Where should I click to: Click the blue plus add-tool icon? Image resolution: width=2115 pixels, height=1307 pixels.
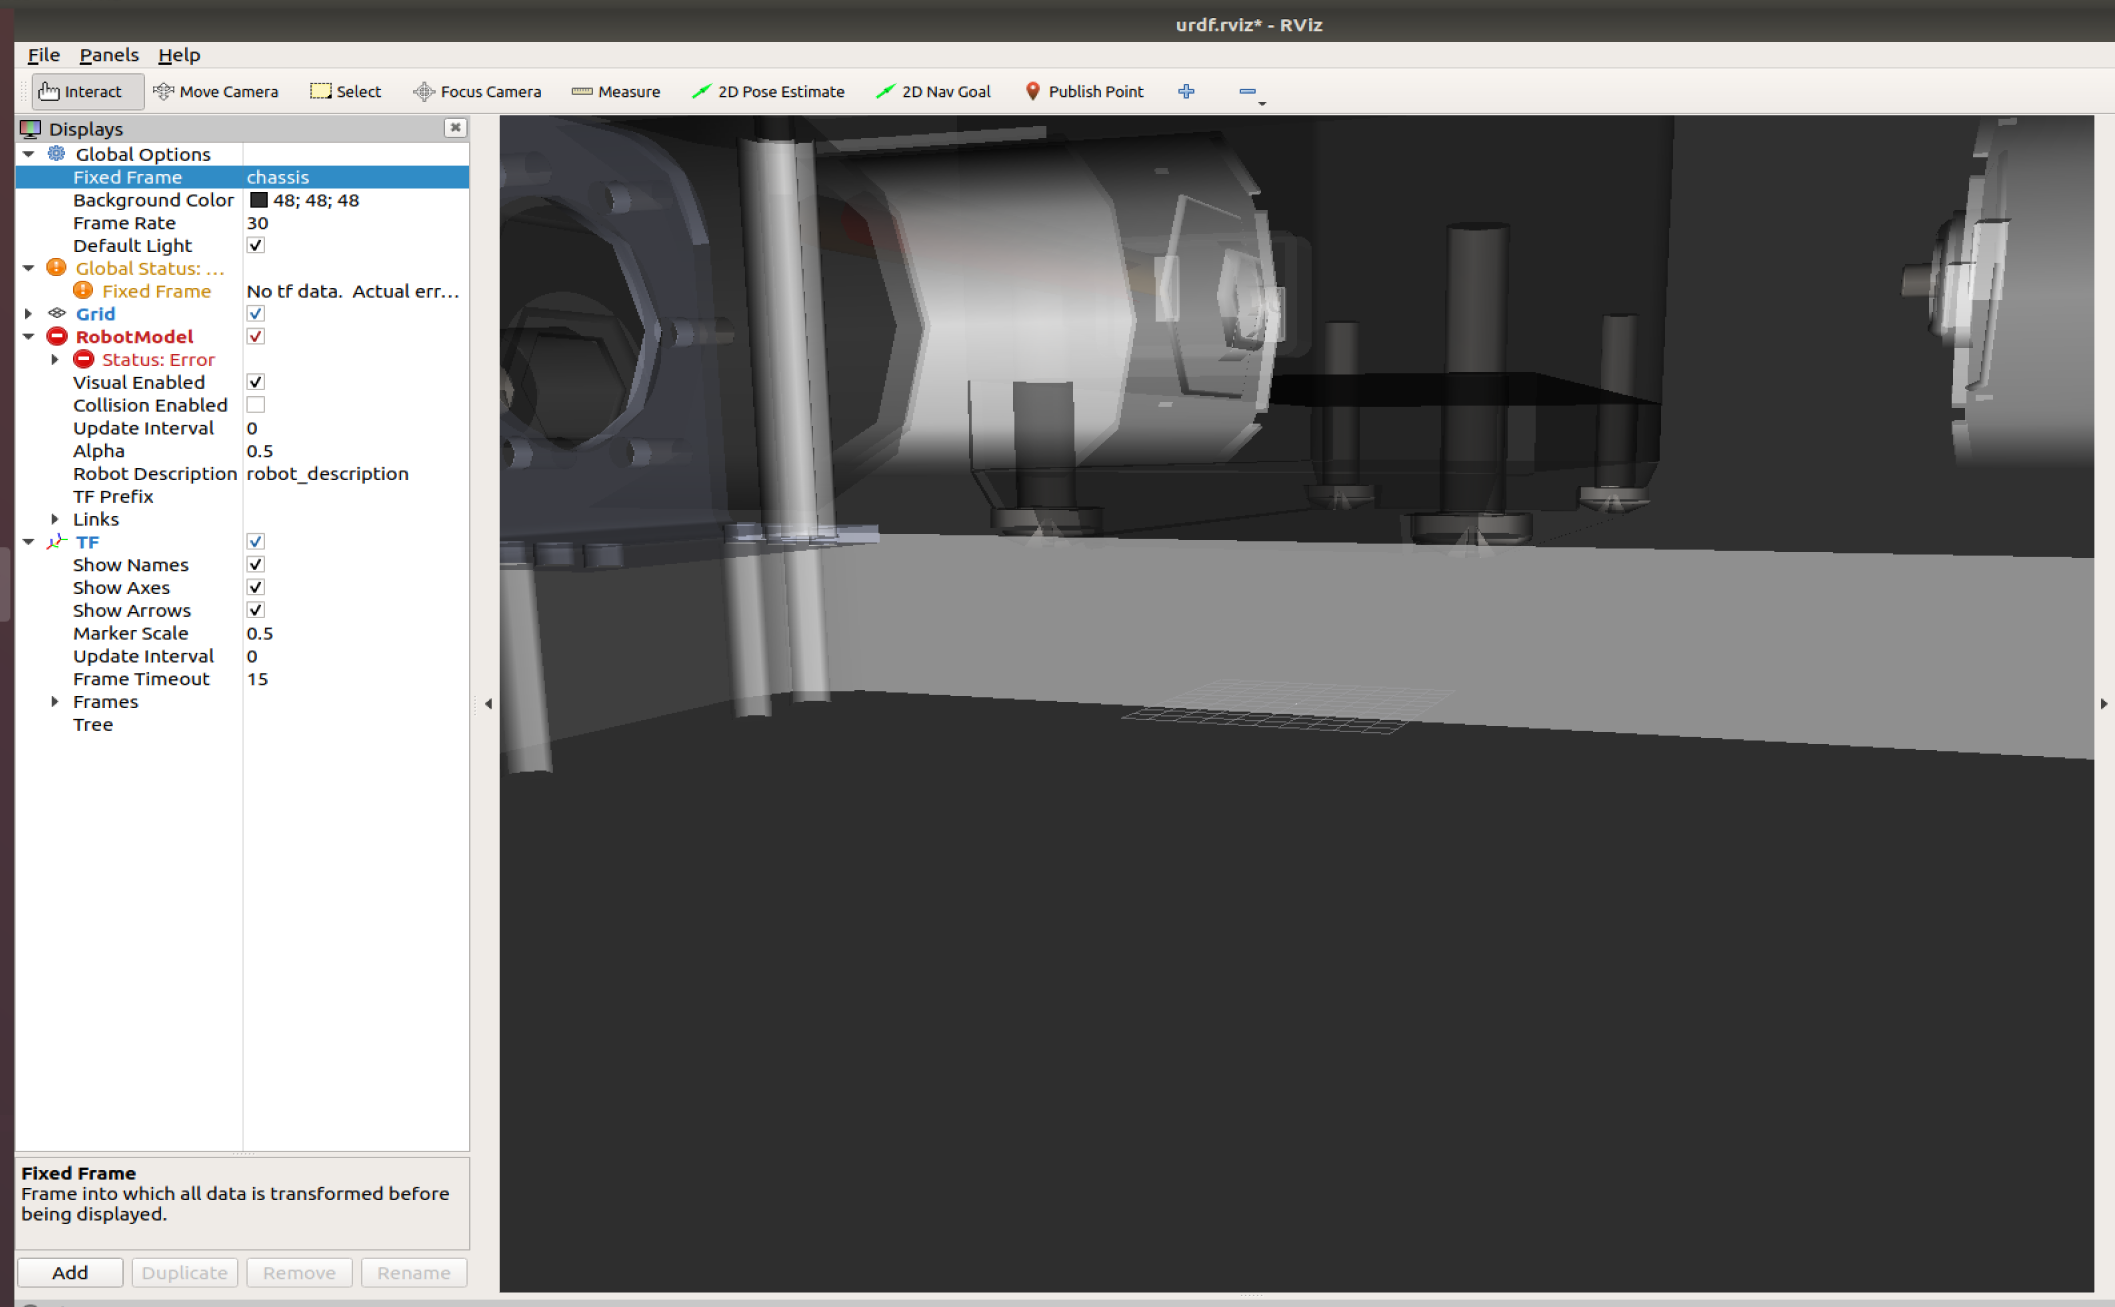click(1186, 91)
